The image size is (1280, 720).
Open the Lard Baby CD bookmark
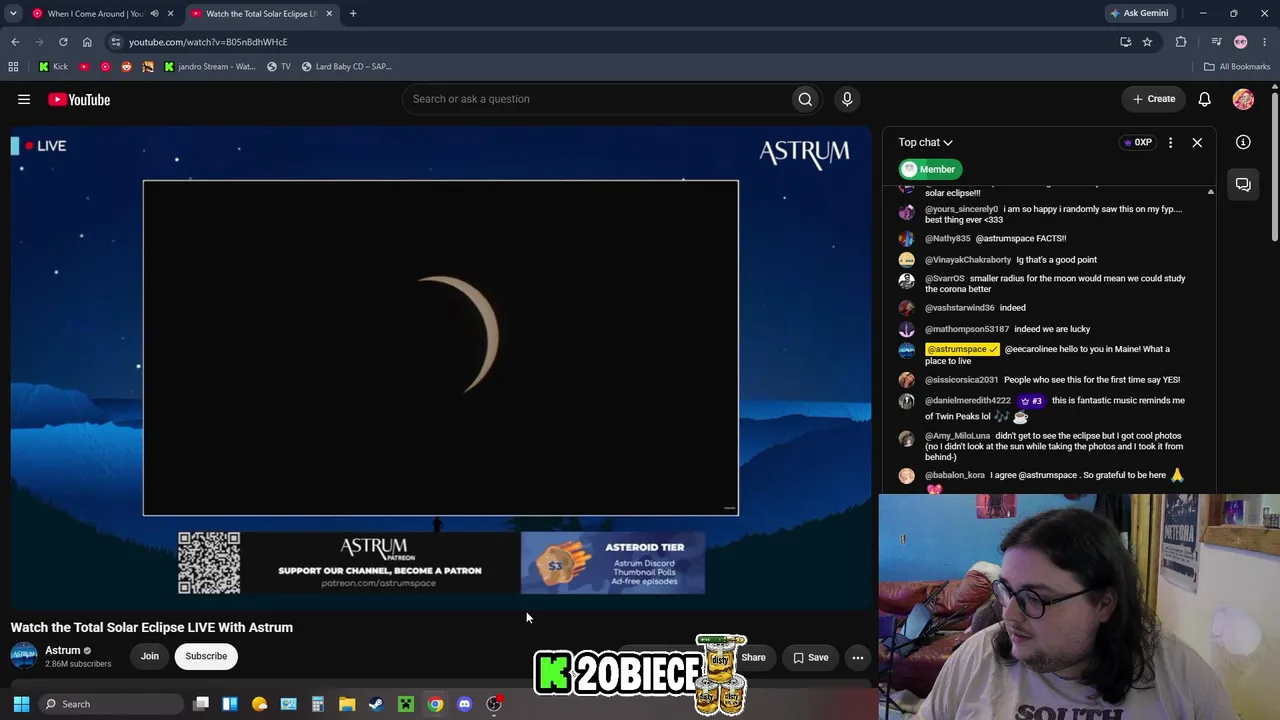tap(346, 66)
